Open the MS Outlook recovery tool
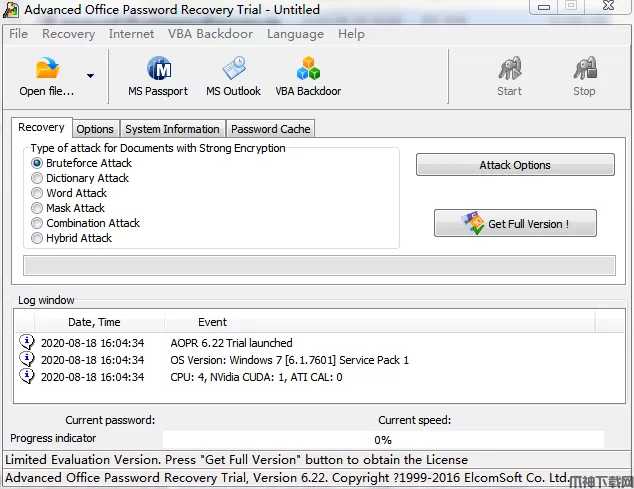 (x=233, y=76)
